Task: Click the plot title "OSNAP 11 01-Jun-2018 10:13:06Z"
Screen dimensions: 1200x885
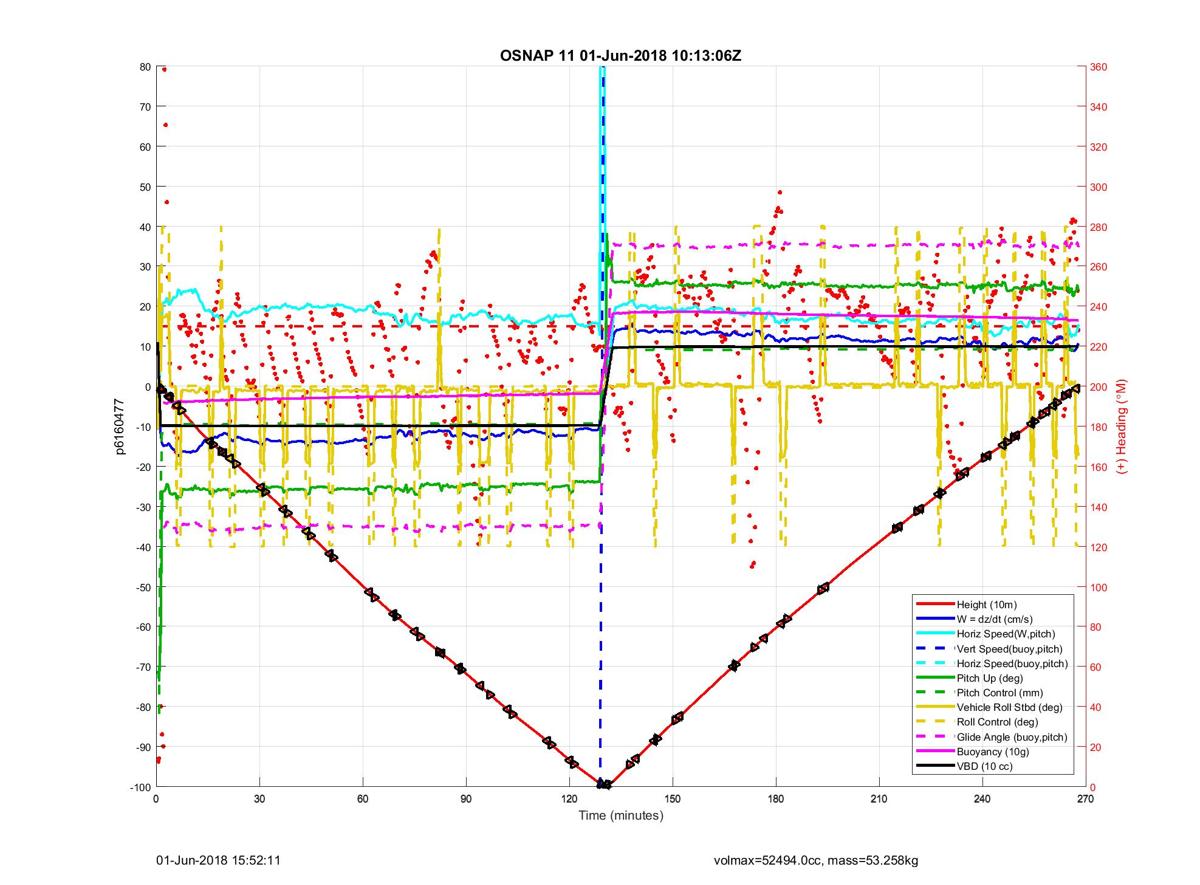Action: pos(620,54)
